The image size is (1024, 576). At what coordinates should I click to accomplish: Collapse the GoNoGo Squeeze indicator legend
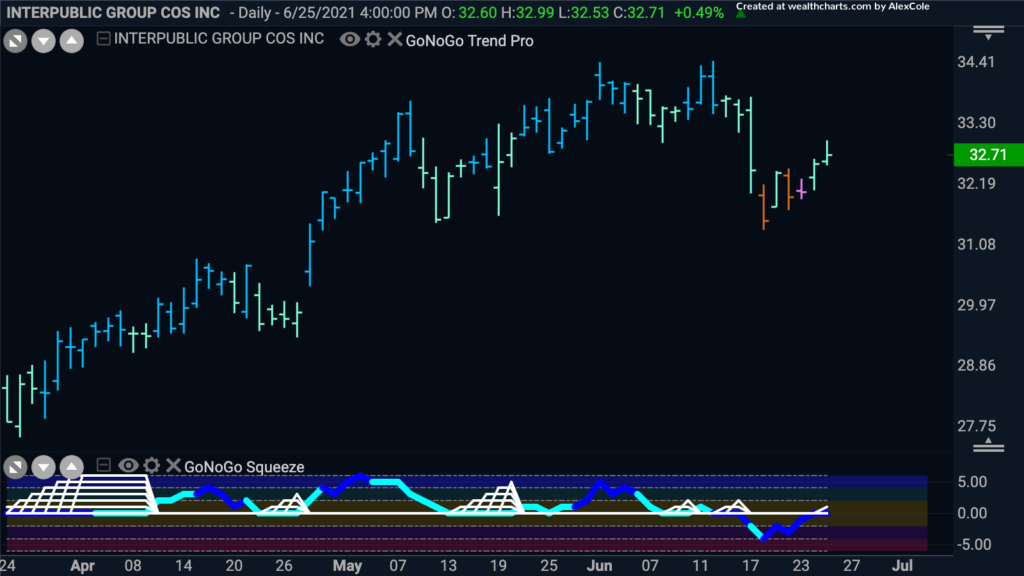tap(103, 465)
